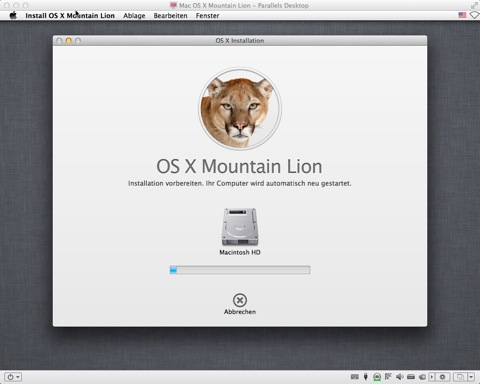Click the sound speaker status icon
Screen dimensions: 480x384
[399, 377]
